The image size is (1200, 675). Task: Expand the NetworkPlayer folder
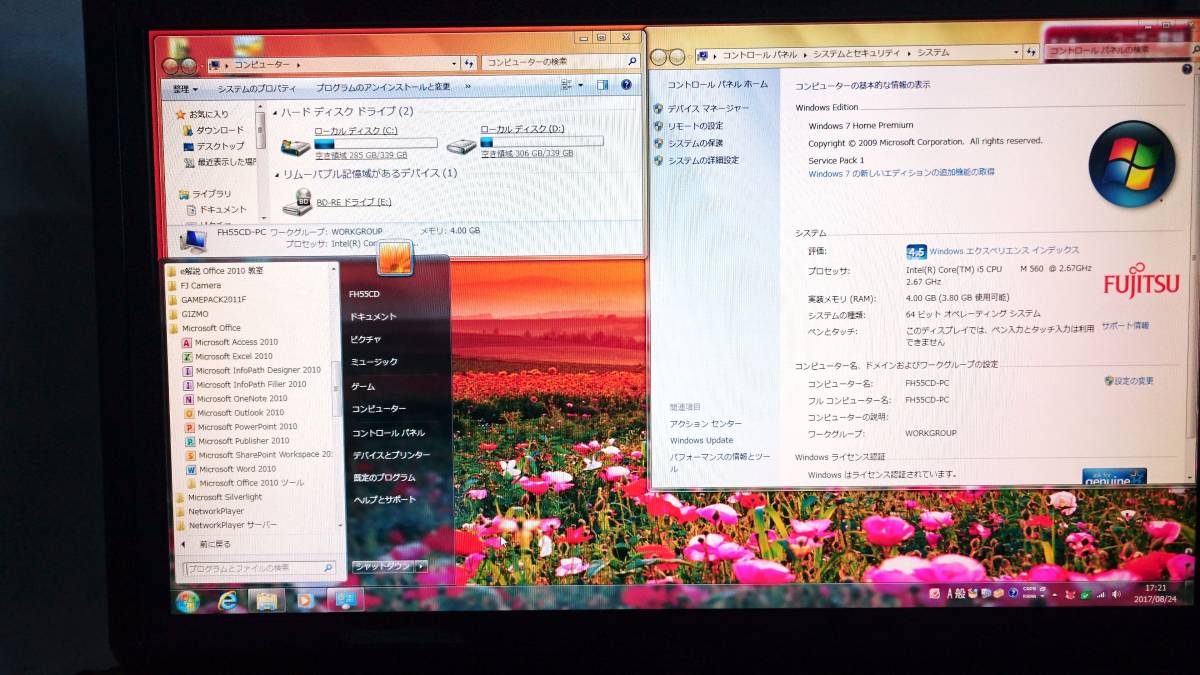pos(210,511)
